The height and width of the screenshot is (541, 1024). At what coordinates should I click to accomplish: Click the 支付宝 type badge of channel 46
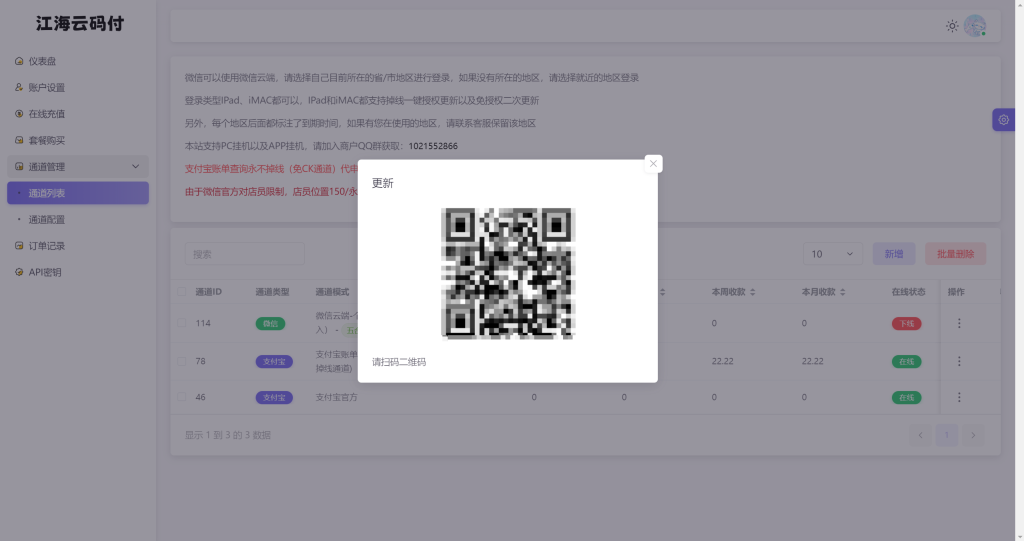point(274,397)
